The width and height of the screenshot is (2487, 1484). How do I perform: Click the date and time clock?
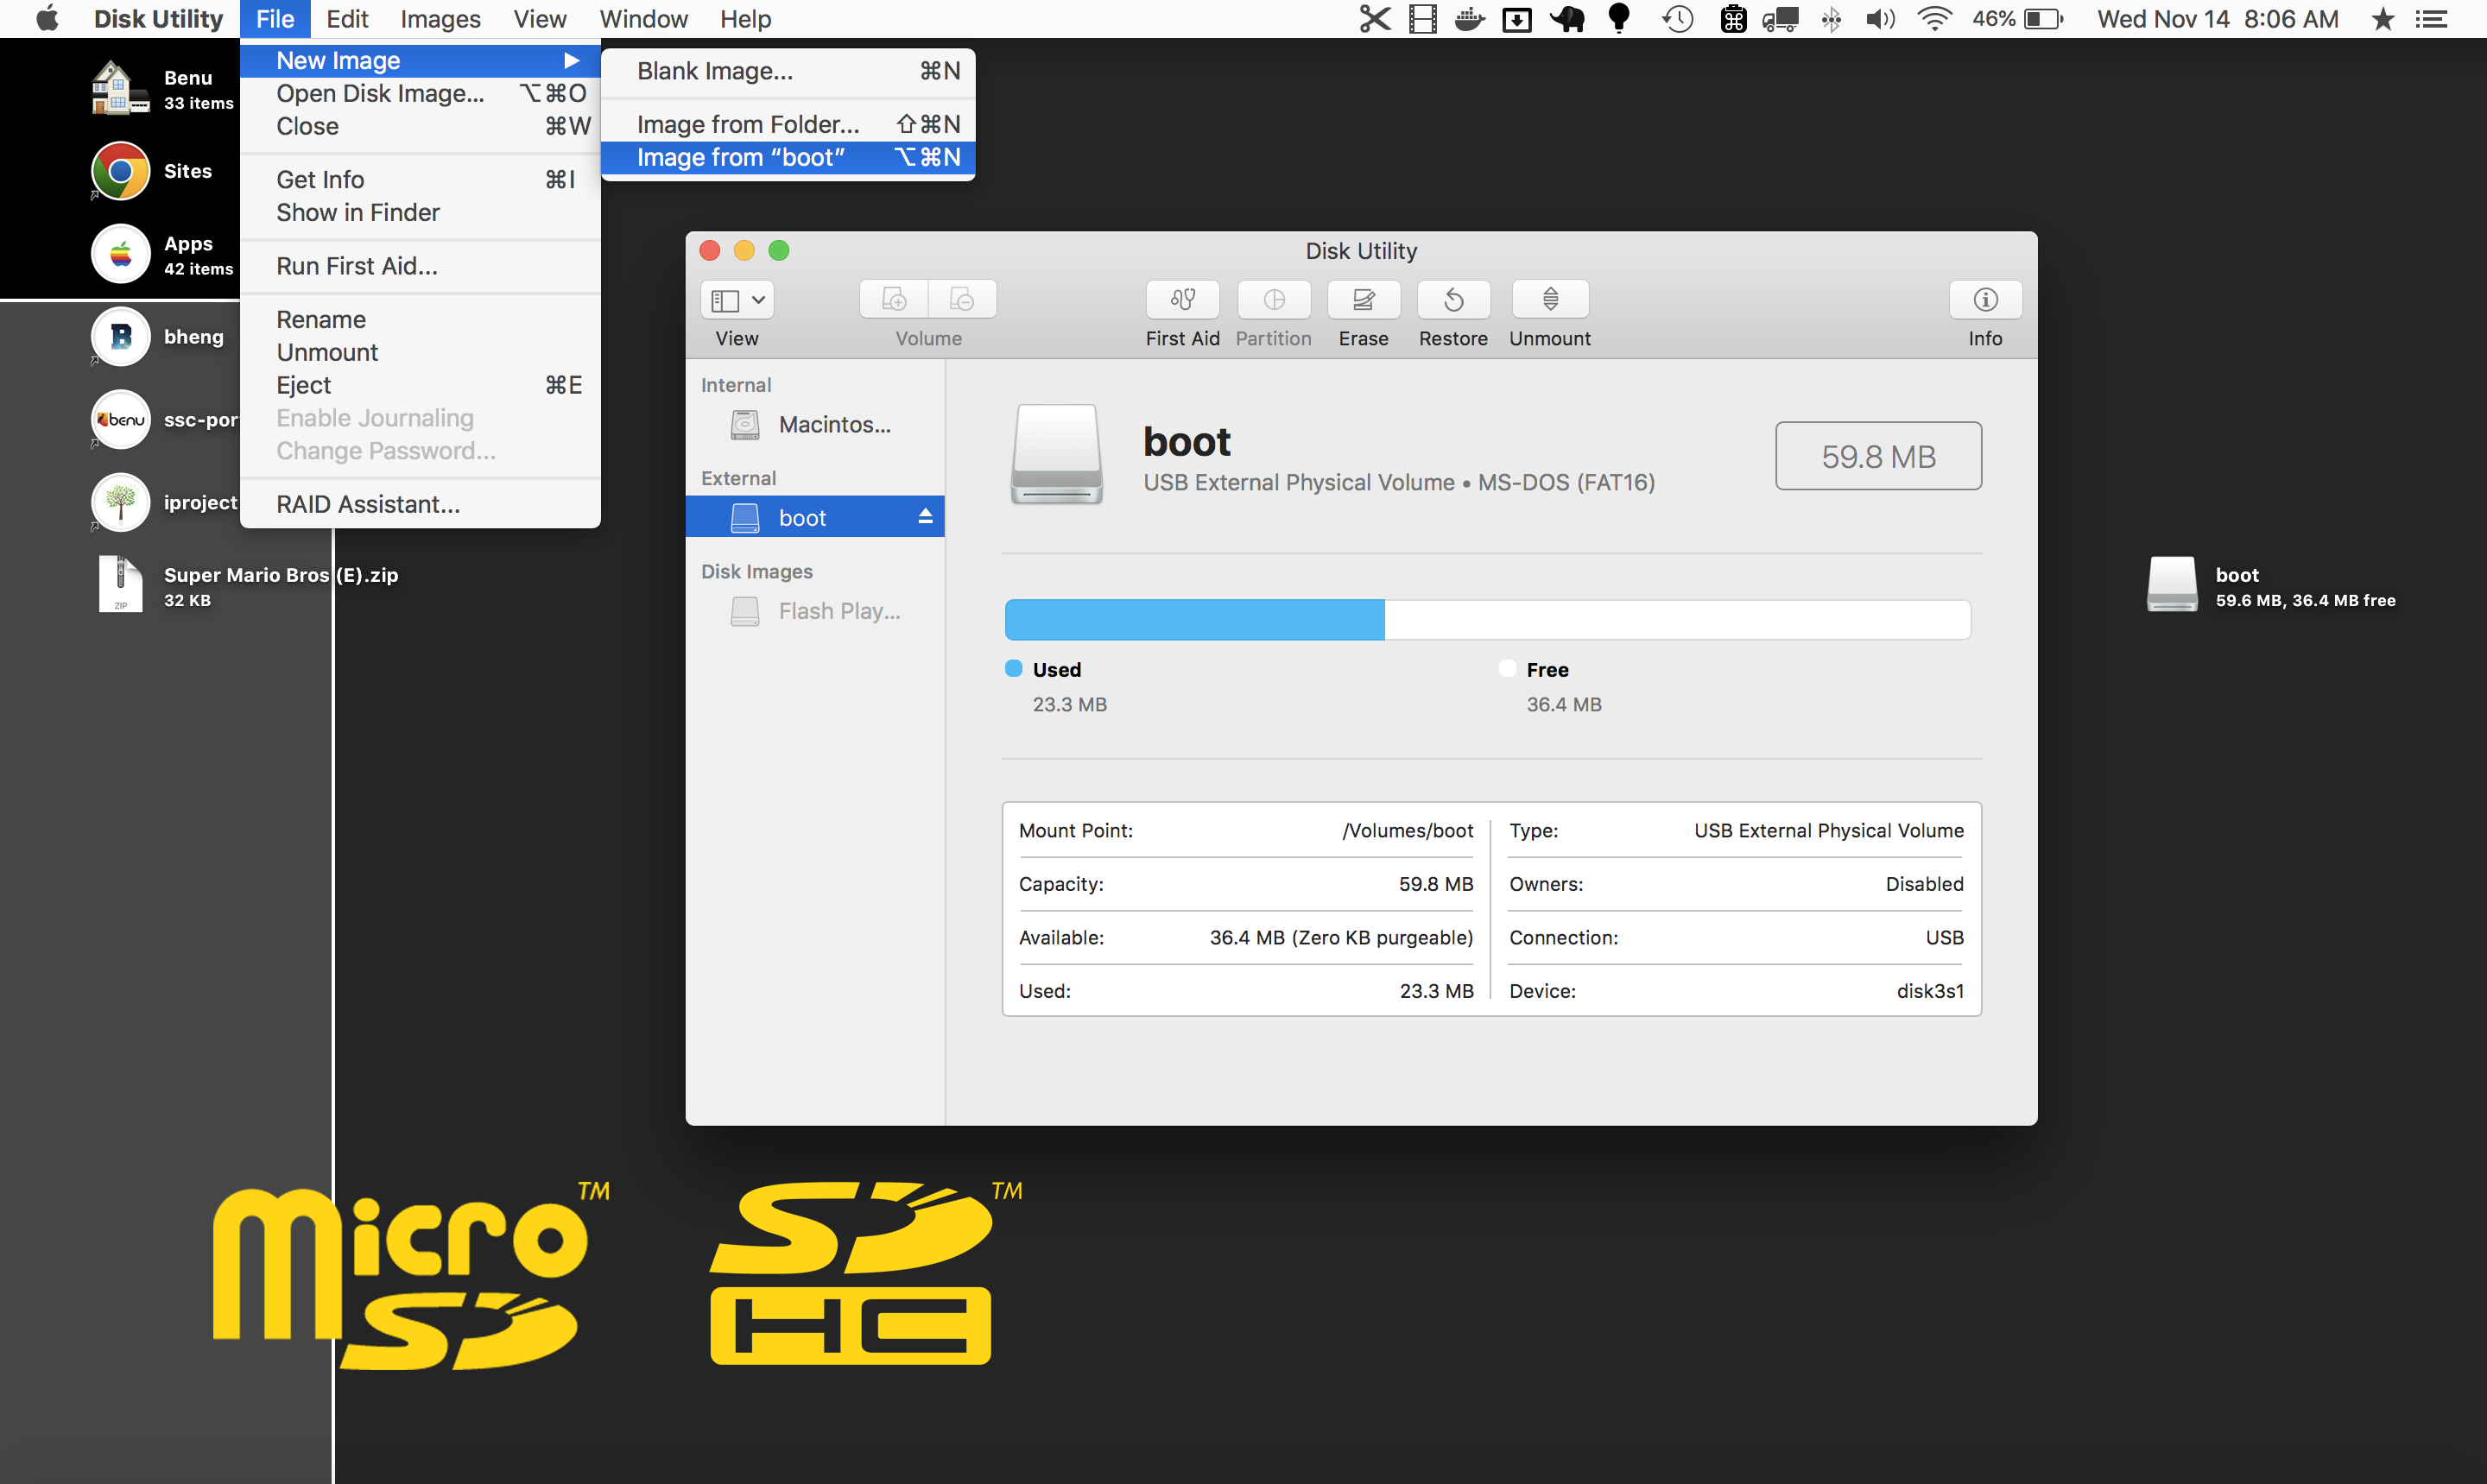coord(2218,19)
